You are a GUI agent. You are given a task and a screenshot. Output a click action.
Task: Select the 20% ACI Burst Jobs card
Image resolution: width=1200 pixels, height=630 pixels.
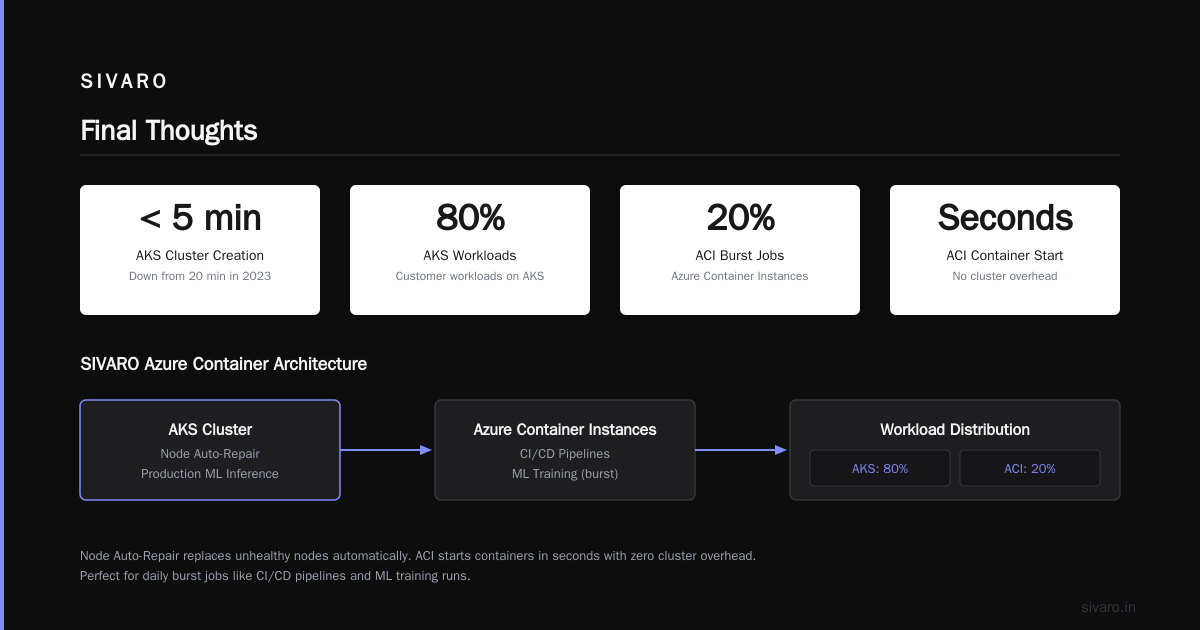(740, 250)
